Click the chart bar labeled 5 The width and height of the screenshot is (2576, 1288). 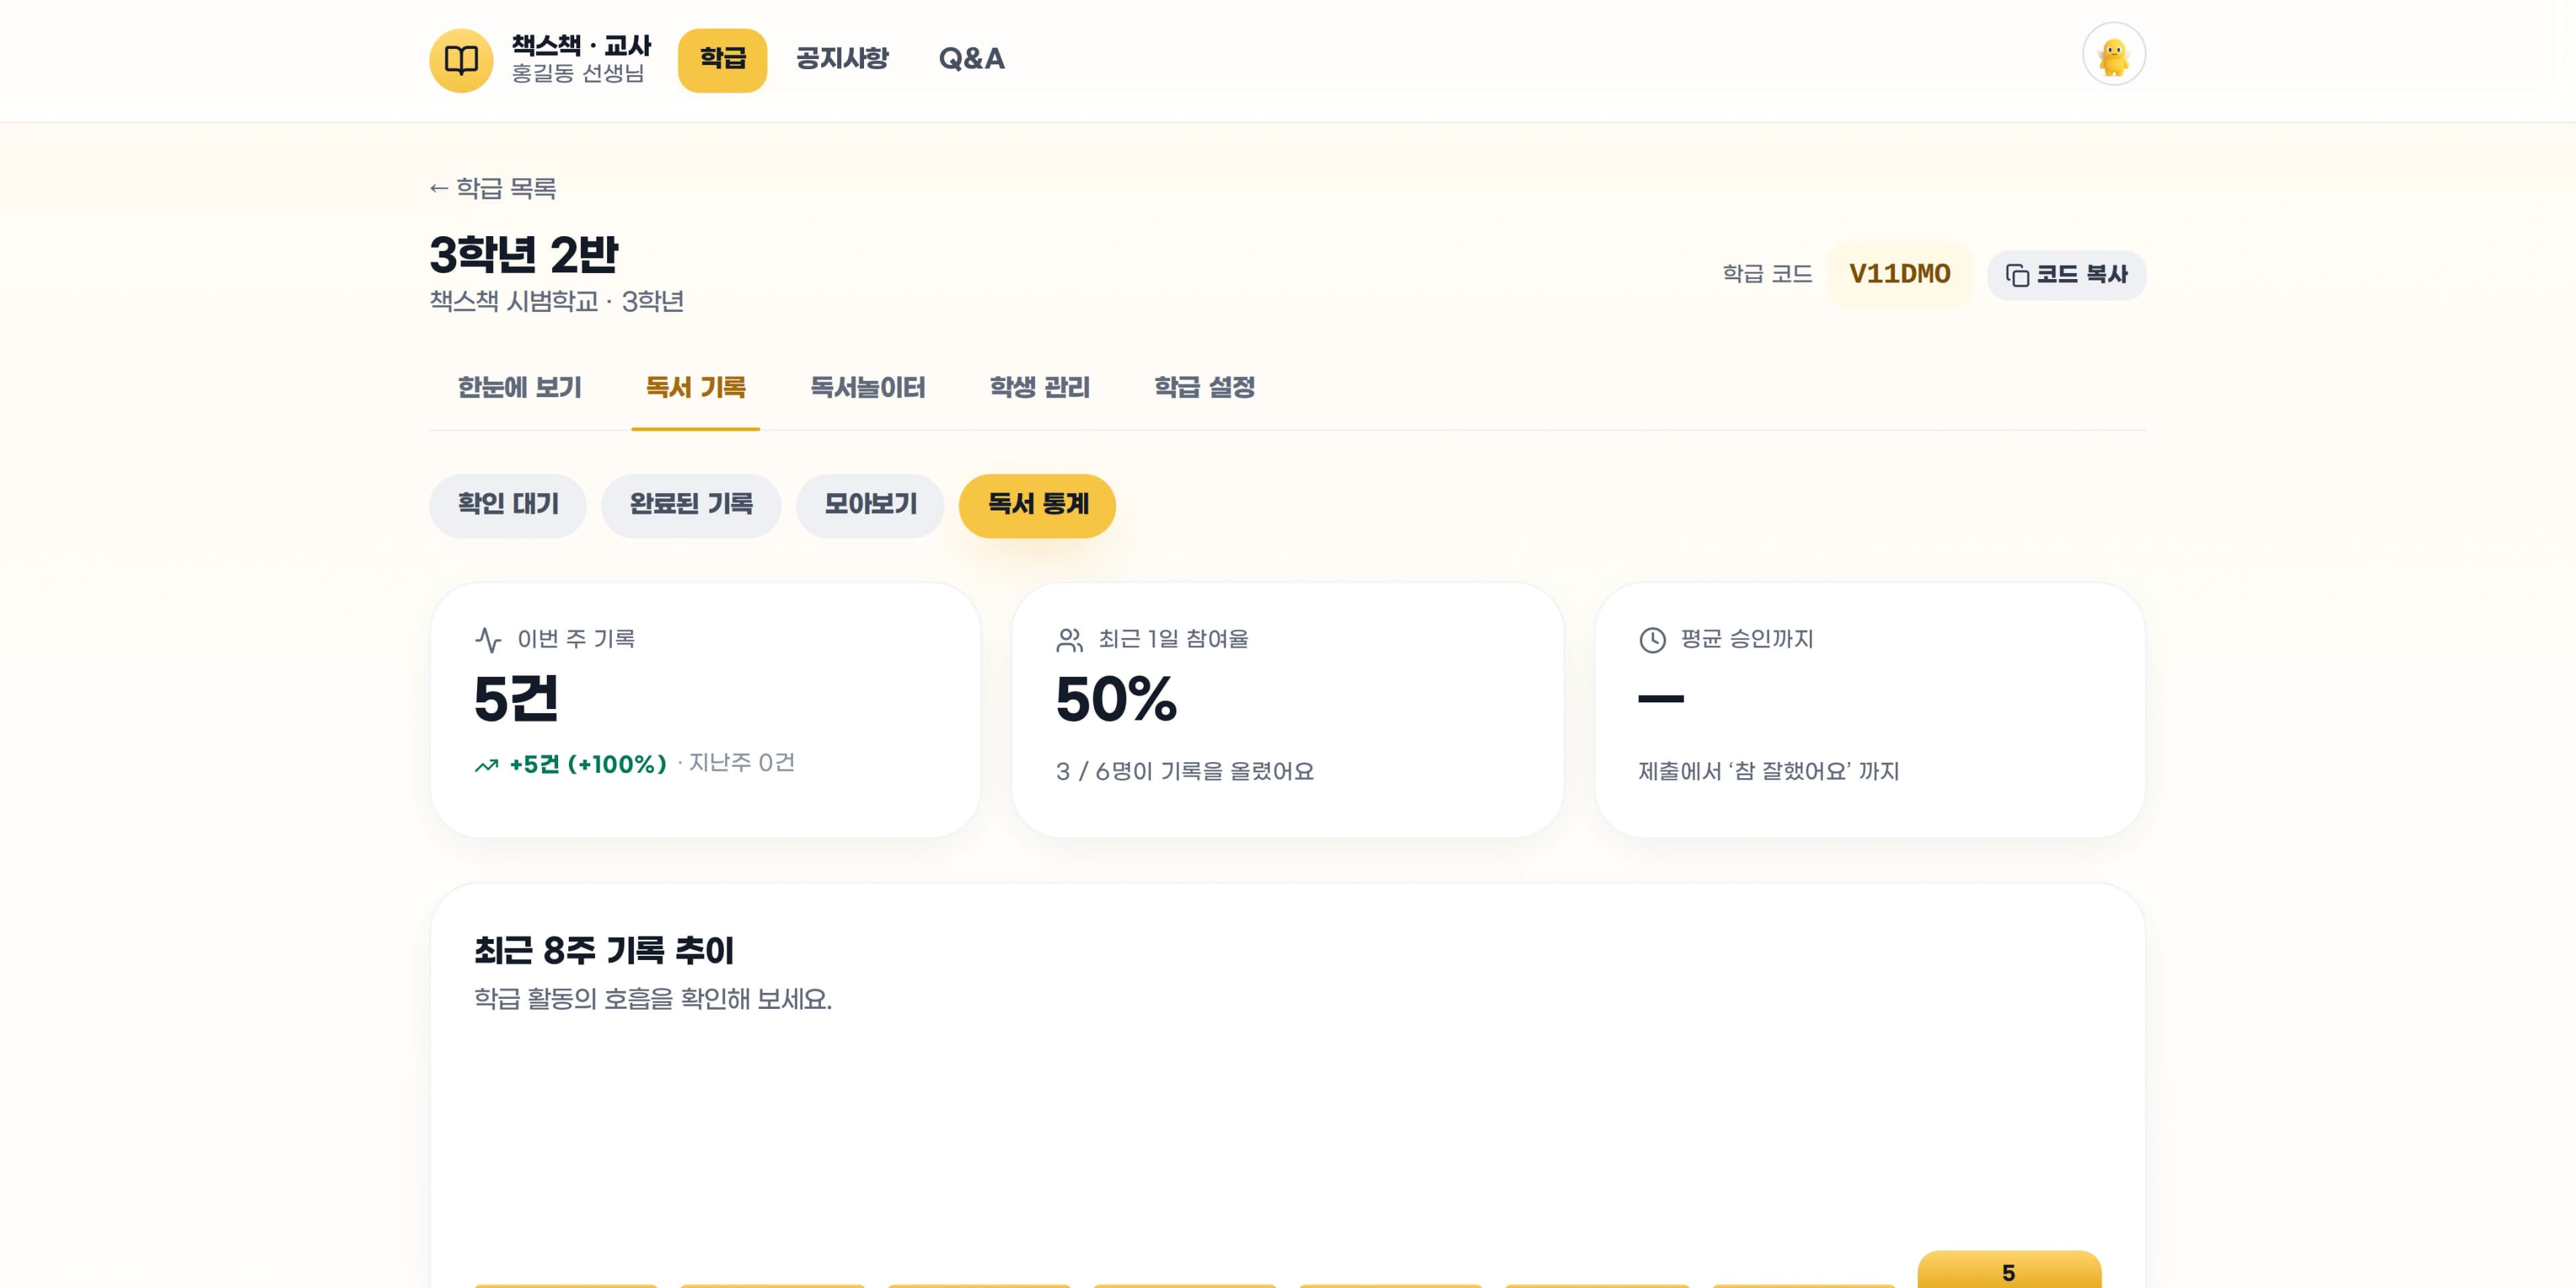[x=2008, y=1270]
